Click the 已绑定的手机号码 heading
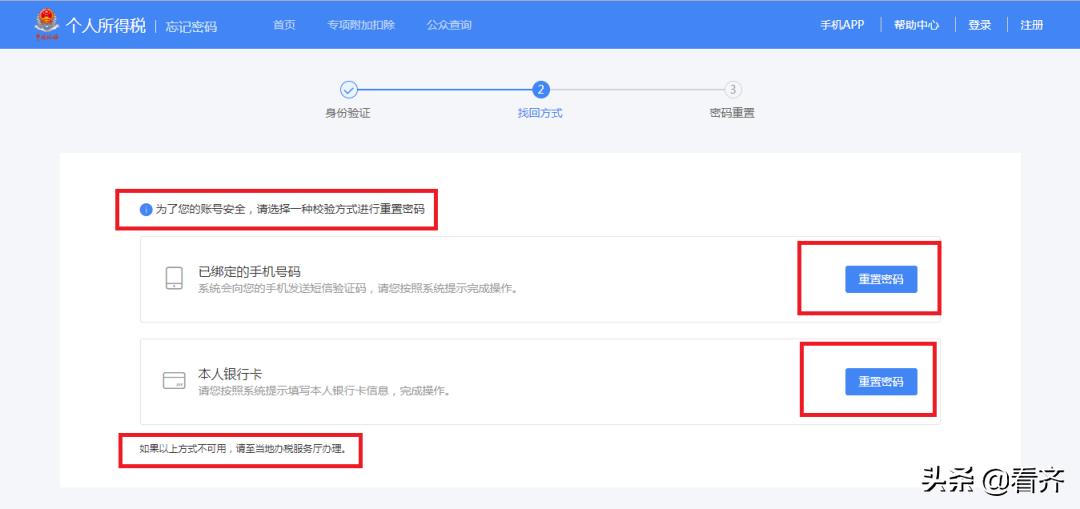Viewport: 1080px width, 509px height. [249, 271]
